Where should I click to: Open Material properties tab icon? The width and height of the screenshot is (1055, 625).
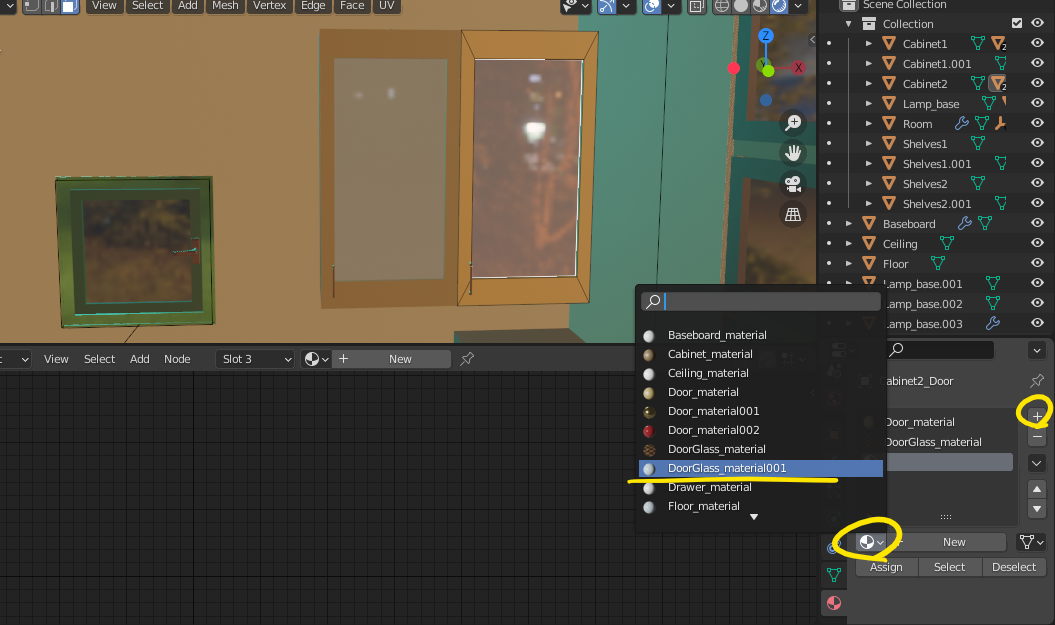click(x=834, y=603)
